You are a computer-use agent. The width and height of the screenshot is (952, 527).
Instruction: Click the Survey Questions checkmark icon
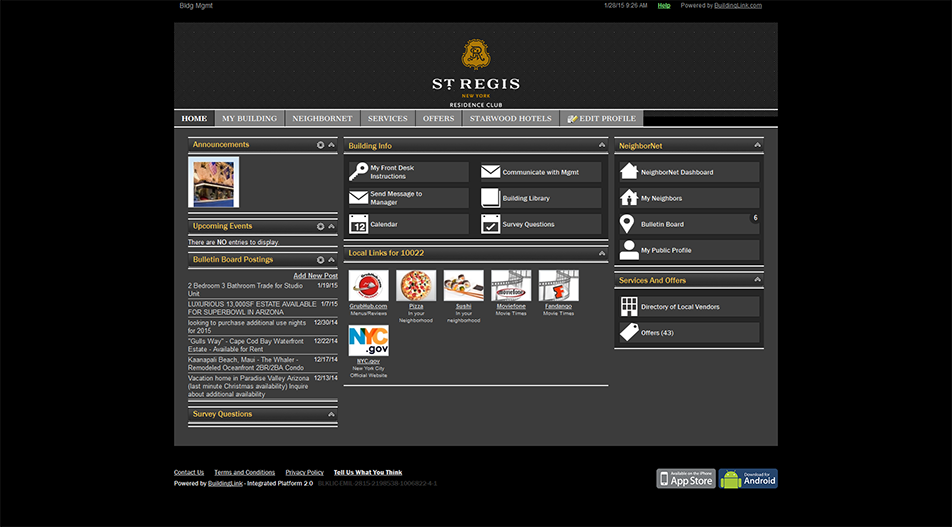491,224
